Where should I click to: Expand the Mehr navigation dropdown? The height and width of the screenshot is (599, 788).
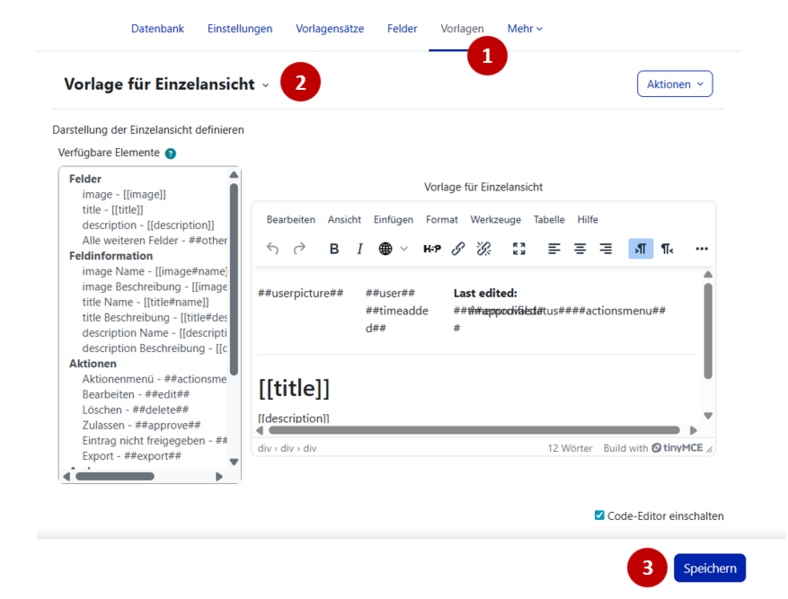pyautogui.click(x=525, y=29)
